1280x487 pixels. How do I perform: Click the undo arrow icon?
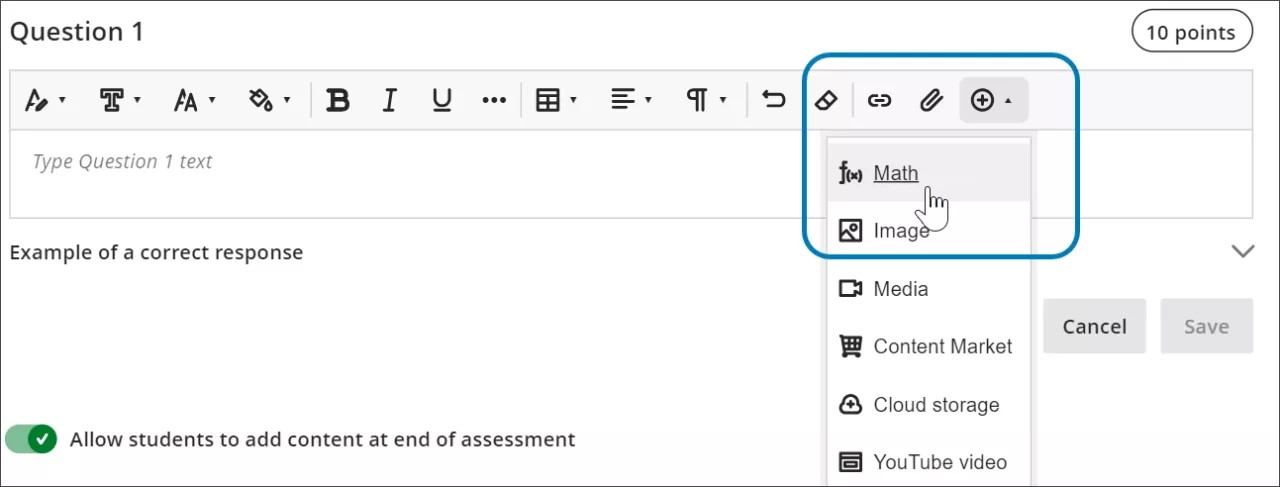click(x=773, y=100)
